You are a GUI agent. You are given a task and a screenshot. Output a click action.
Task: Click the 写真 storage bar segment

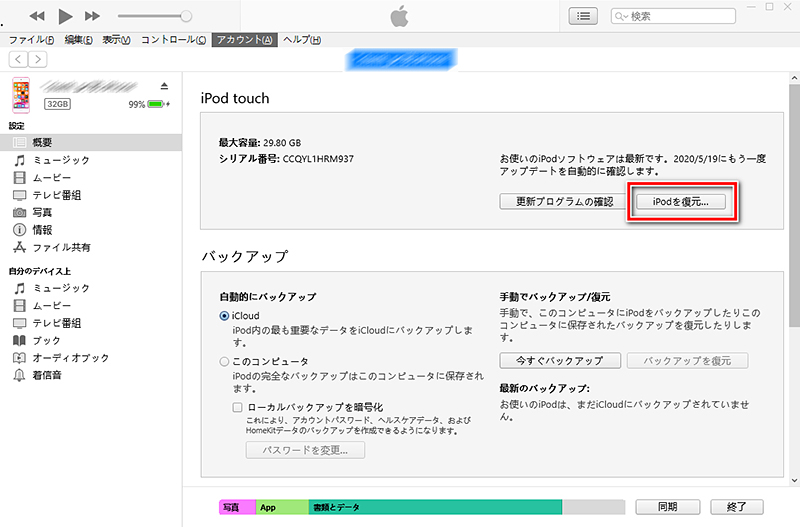[237, 507]
